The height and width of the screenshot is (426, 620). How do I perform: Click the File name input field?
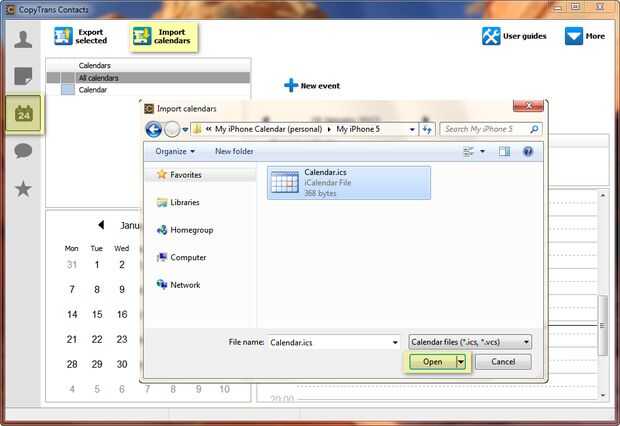click(x=330, y=342)
